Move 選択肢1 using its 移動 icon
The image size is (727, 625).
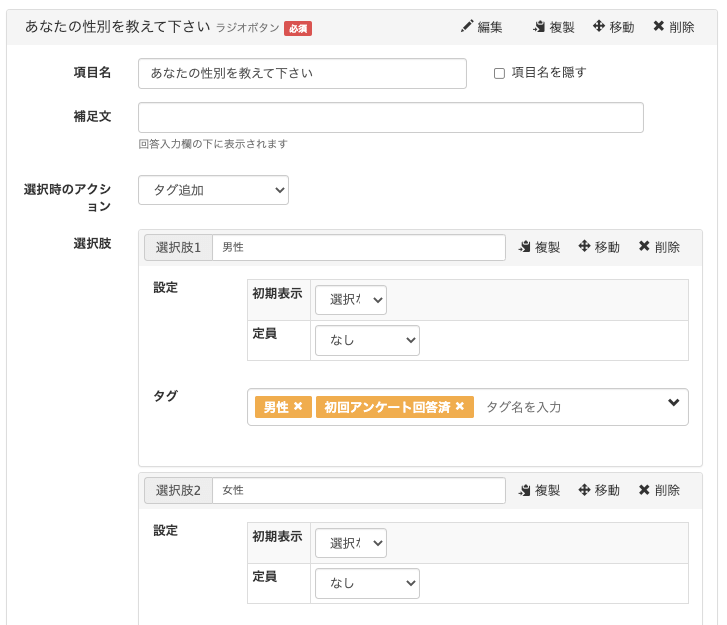click(x=584, y=246)
